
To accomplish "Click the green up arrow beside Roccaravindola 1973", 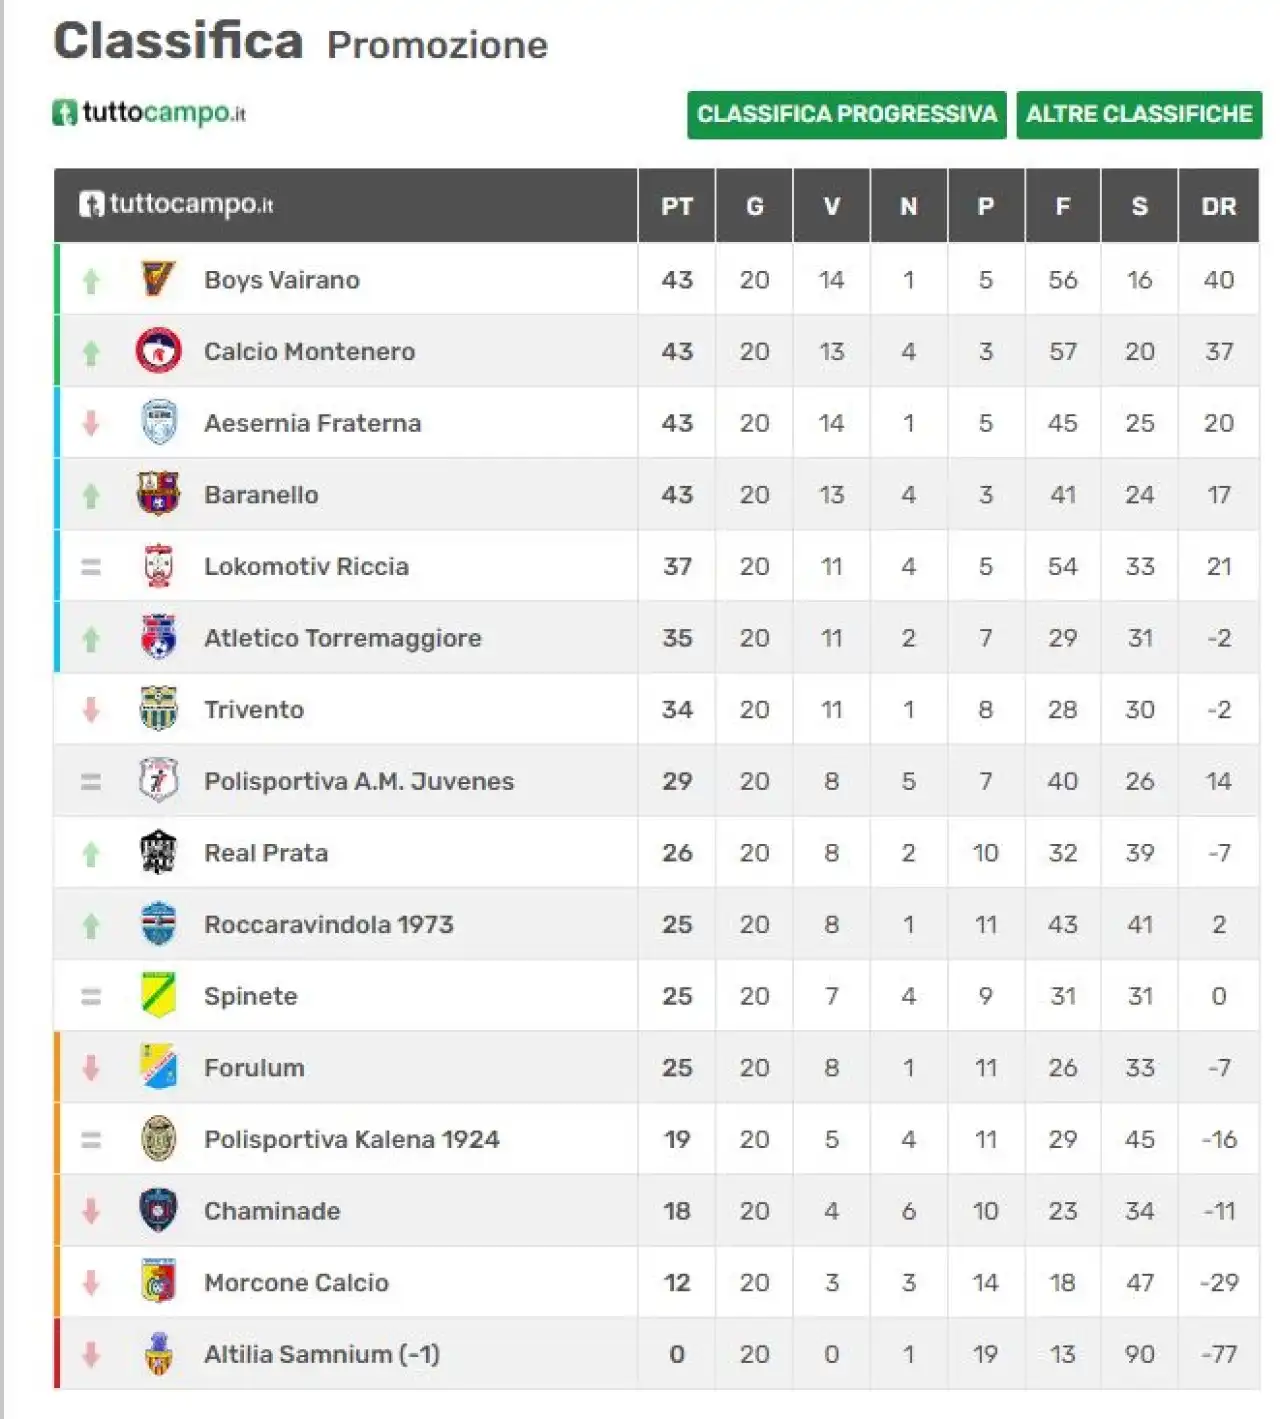I will [x=91, y=925].
